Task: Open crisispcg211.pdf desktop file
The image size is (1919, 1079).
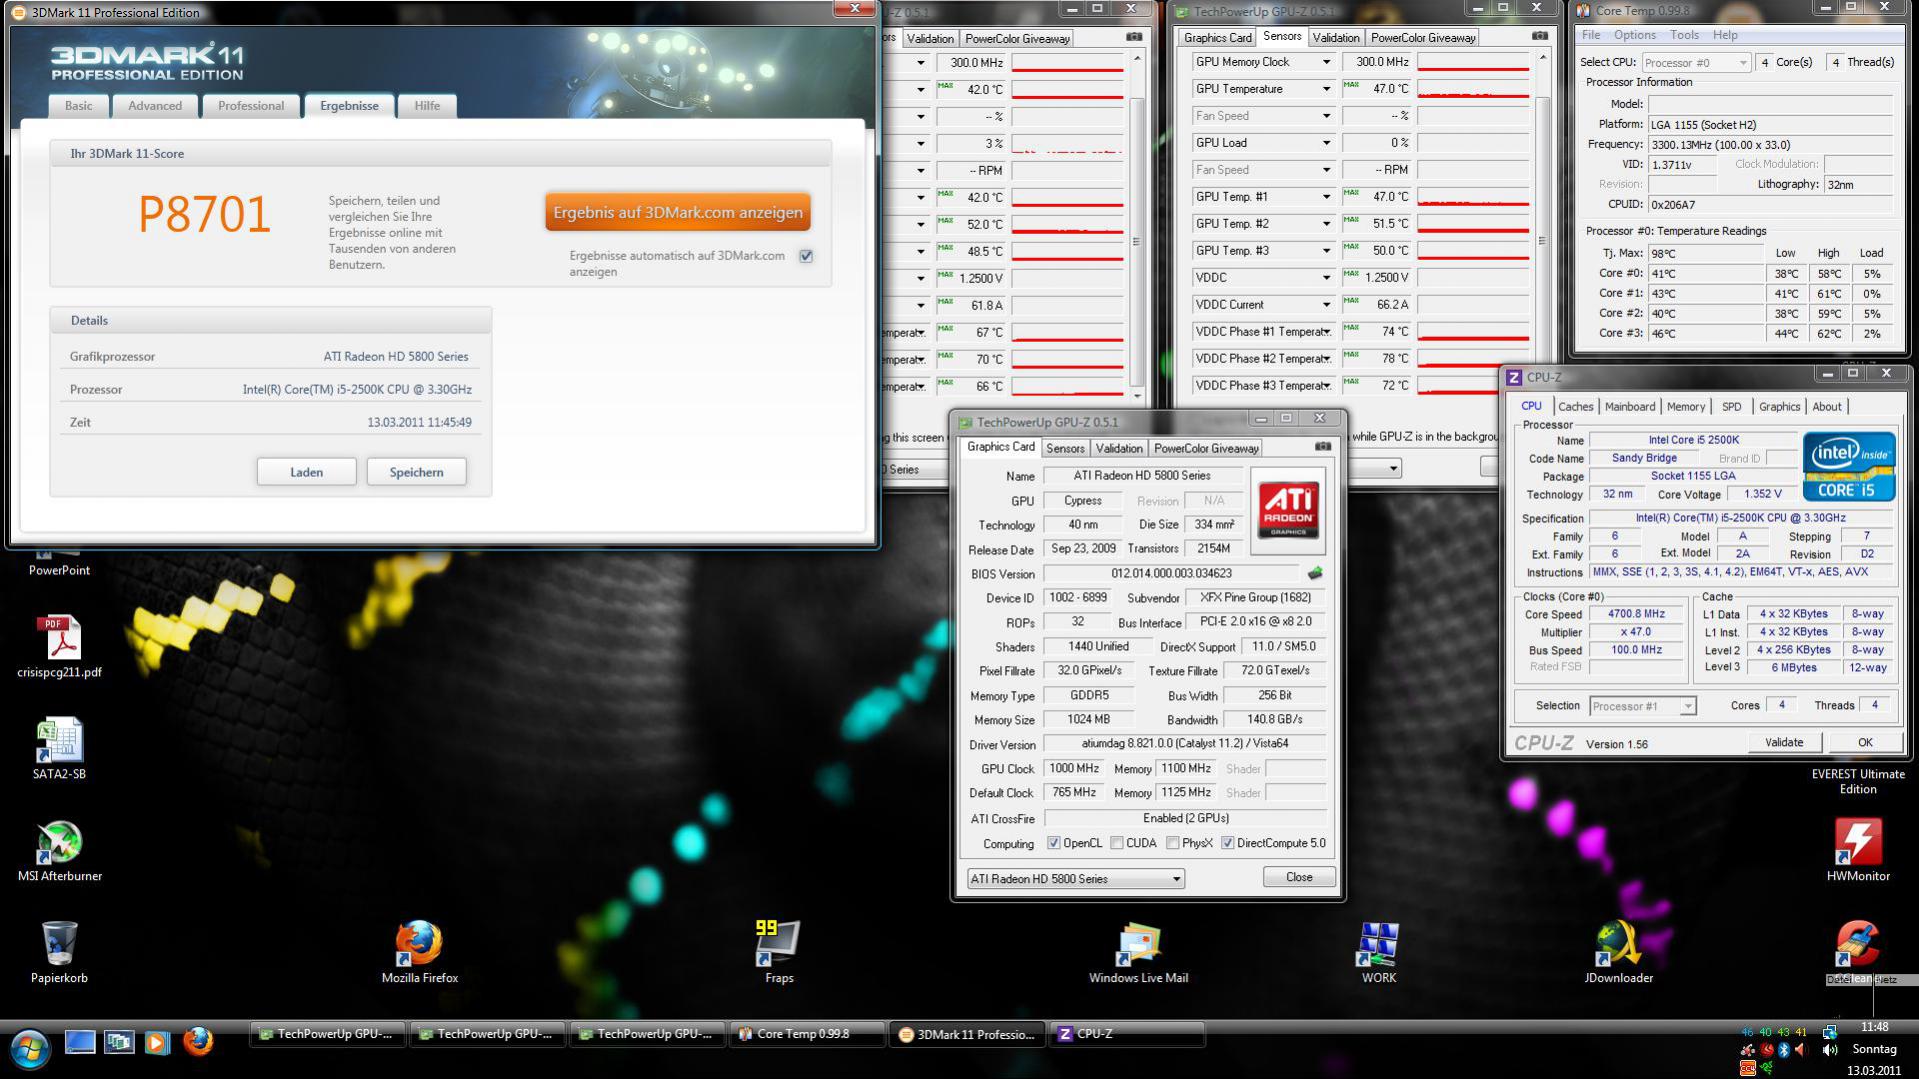Action: (59, 646)
